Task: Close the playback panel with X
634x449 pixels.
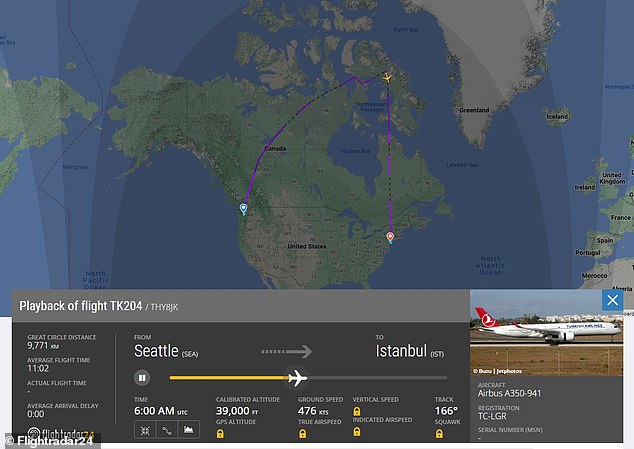Action: (612, 300)
